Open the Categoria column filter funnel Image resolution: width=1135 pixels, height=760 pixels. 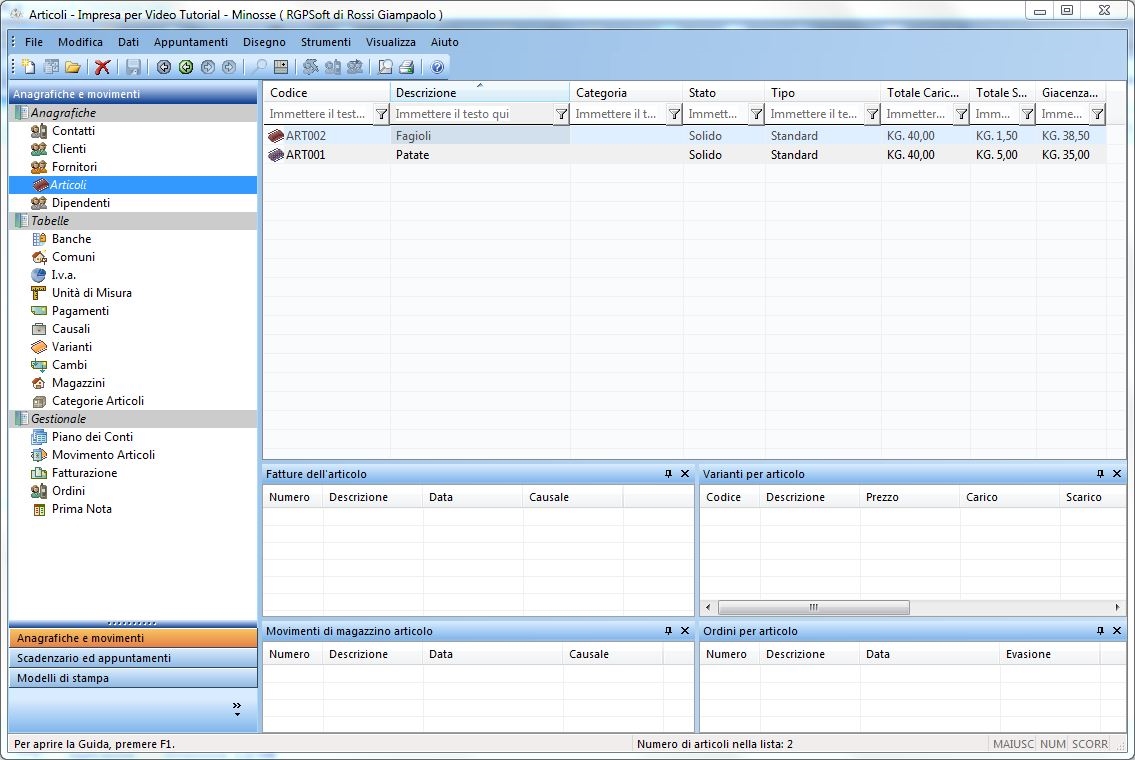pyautogui.click(x=674, y=114)
